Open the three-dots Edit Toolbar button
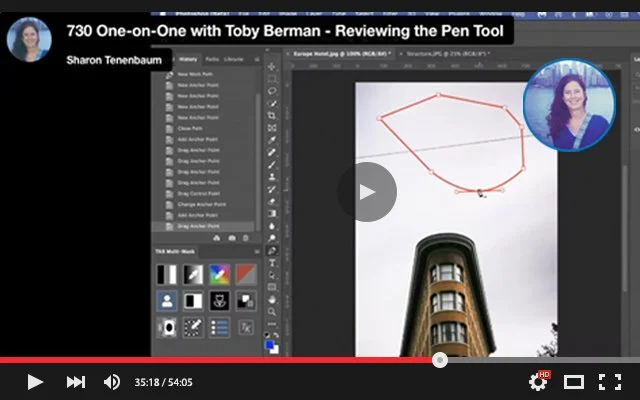This screenshot has height=400, width=640. tap(272, 324)
